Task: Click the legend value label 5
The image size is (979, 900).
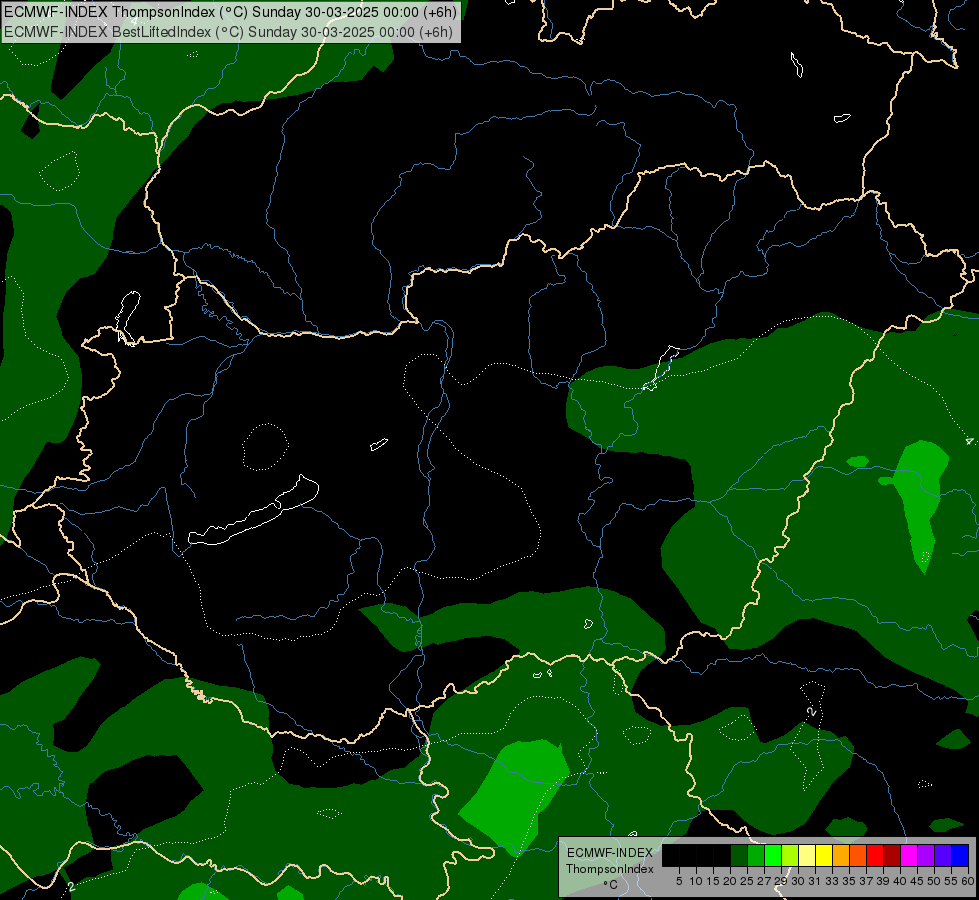Action: click(x=679, y=881)
